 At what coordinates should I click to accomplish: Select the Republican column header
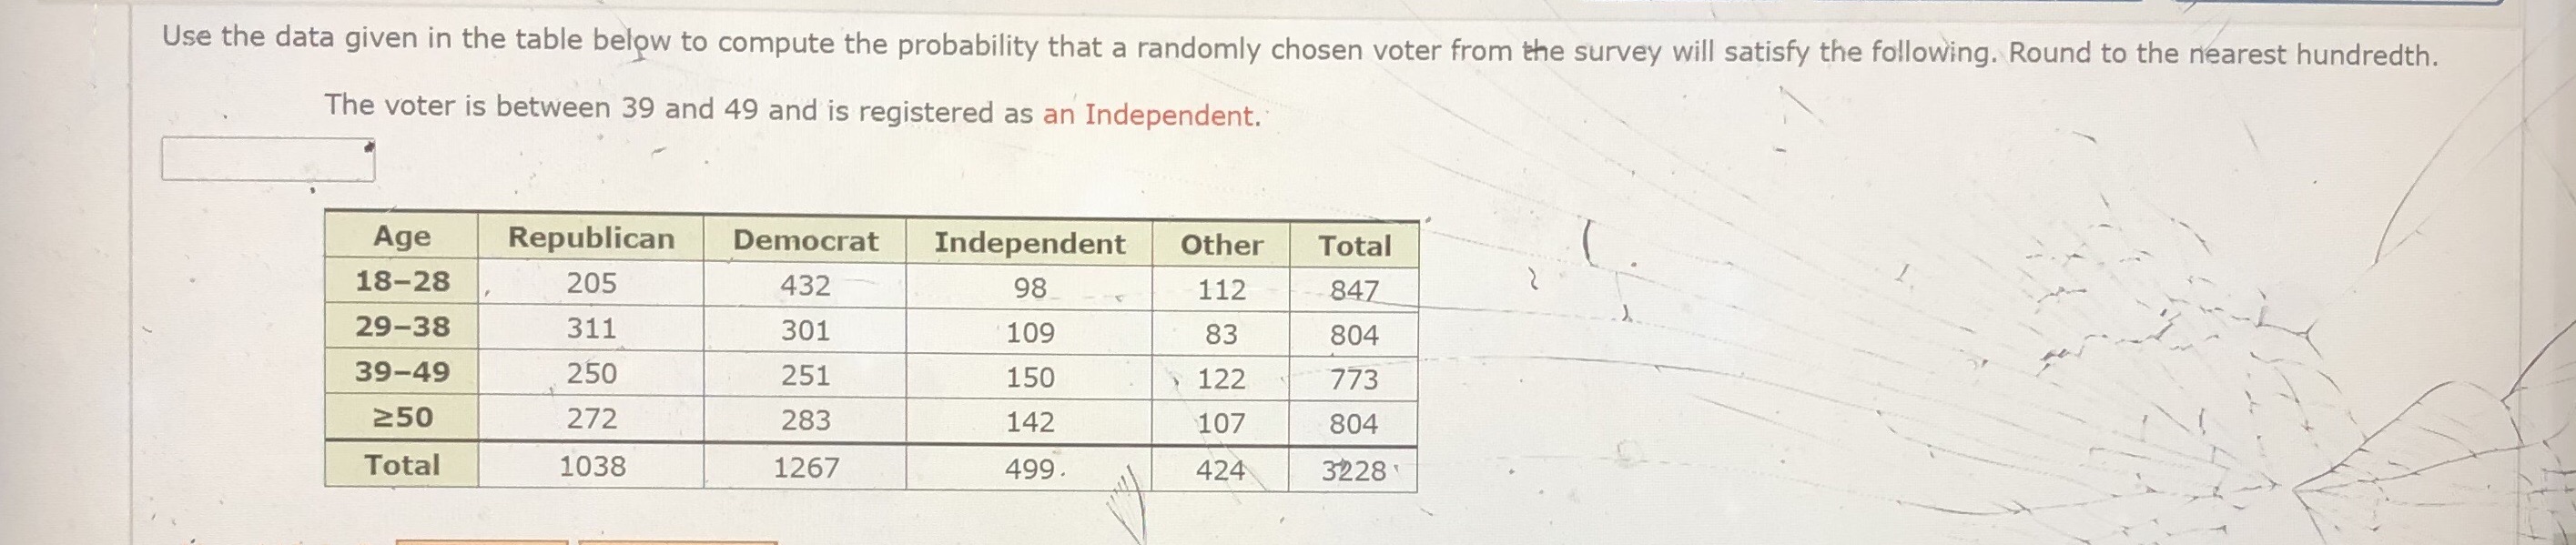[592, 240]
